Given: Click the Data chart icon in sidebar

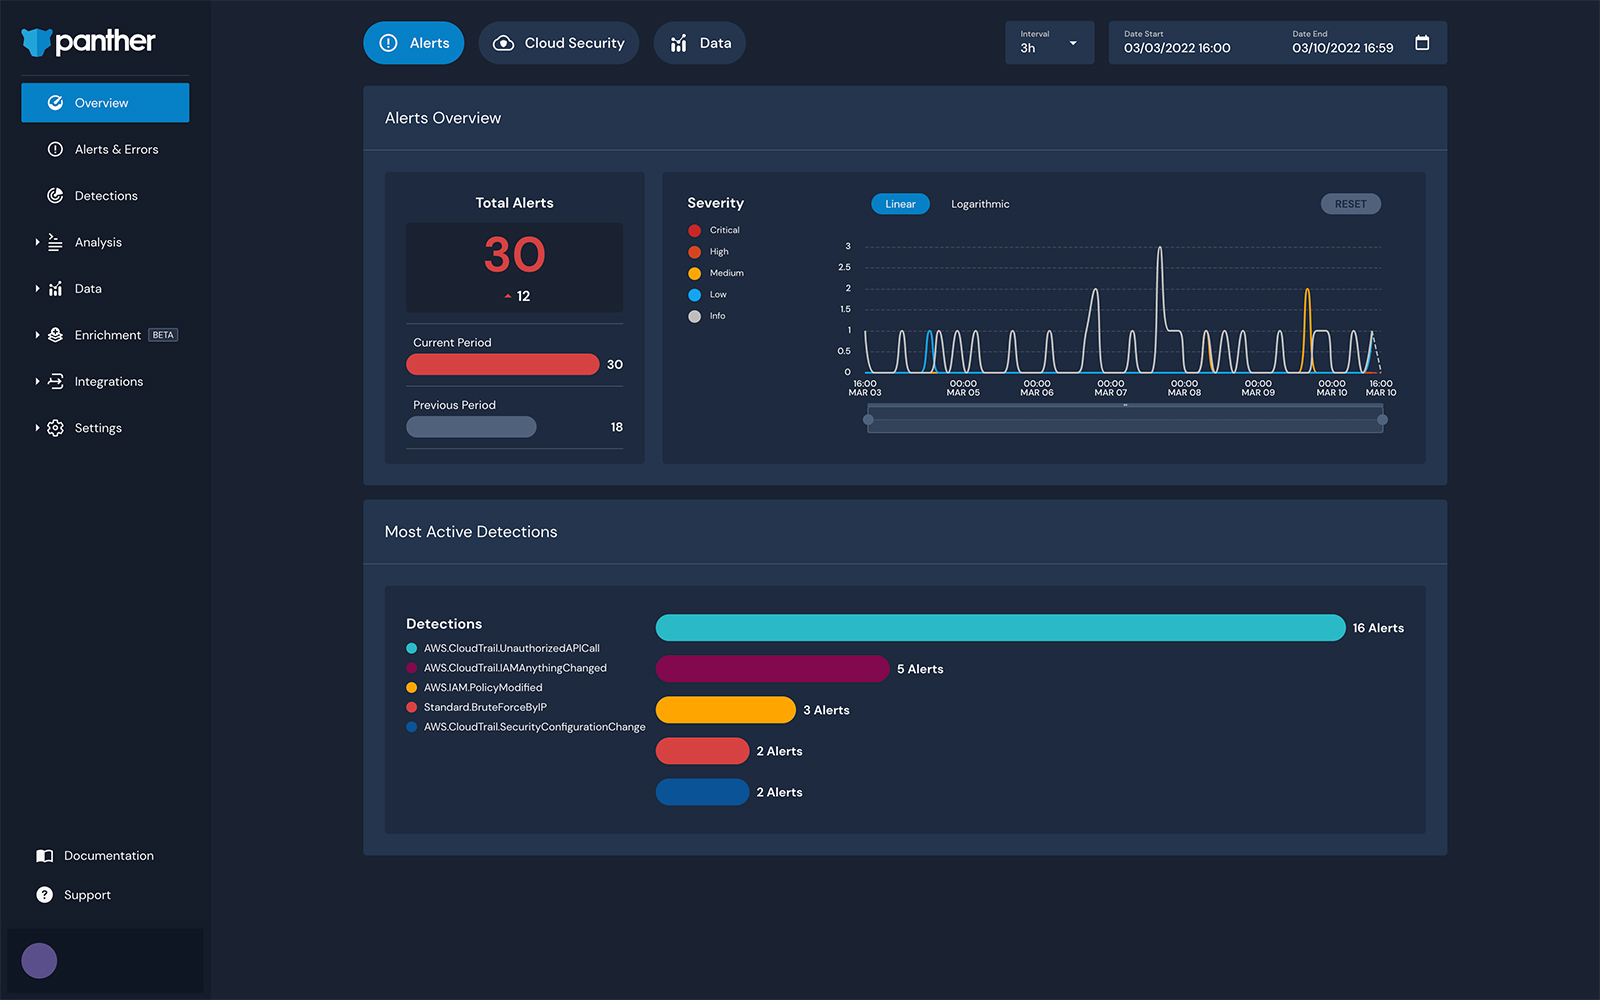Looking at the screenshot, I should coord(55,289).
